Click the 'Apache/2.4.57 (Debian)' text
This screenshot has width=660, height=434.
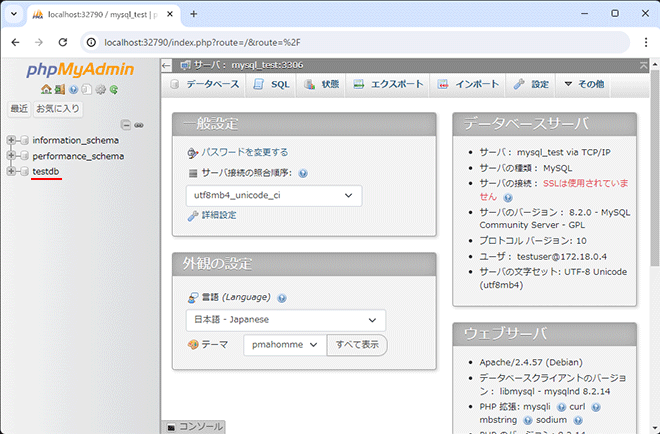pos(531,362)
